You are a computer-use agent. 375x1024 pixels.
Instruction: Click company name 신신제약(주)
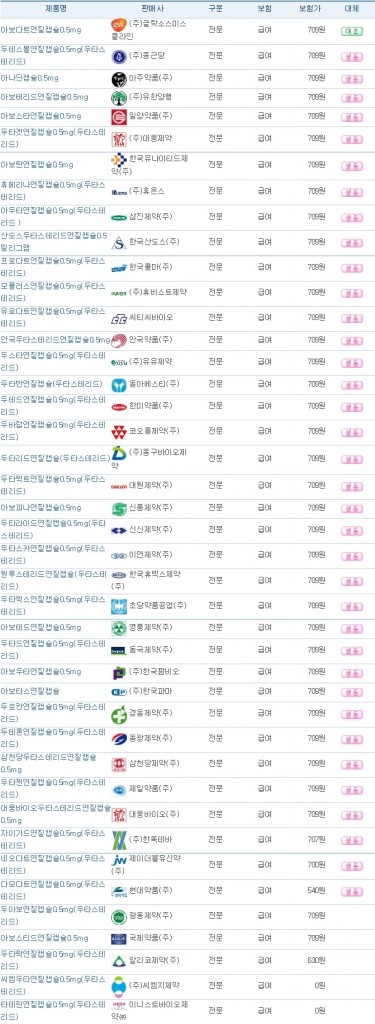coord(152,530)
